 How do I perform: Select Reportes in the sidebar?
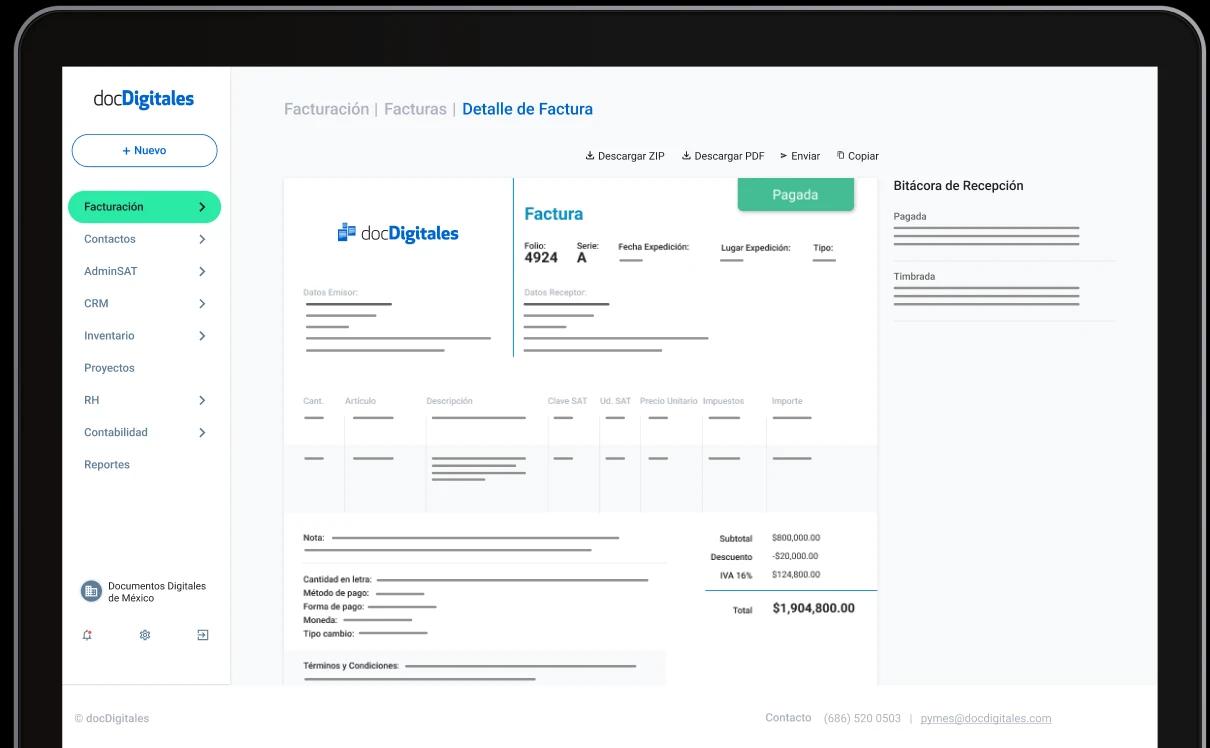pyautogui.click(x=107, y=465)
